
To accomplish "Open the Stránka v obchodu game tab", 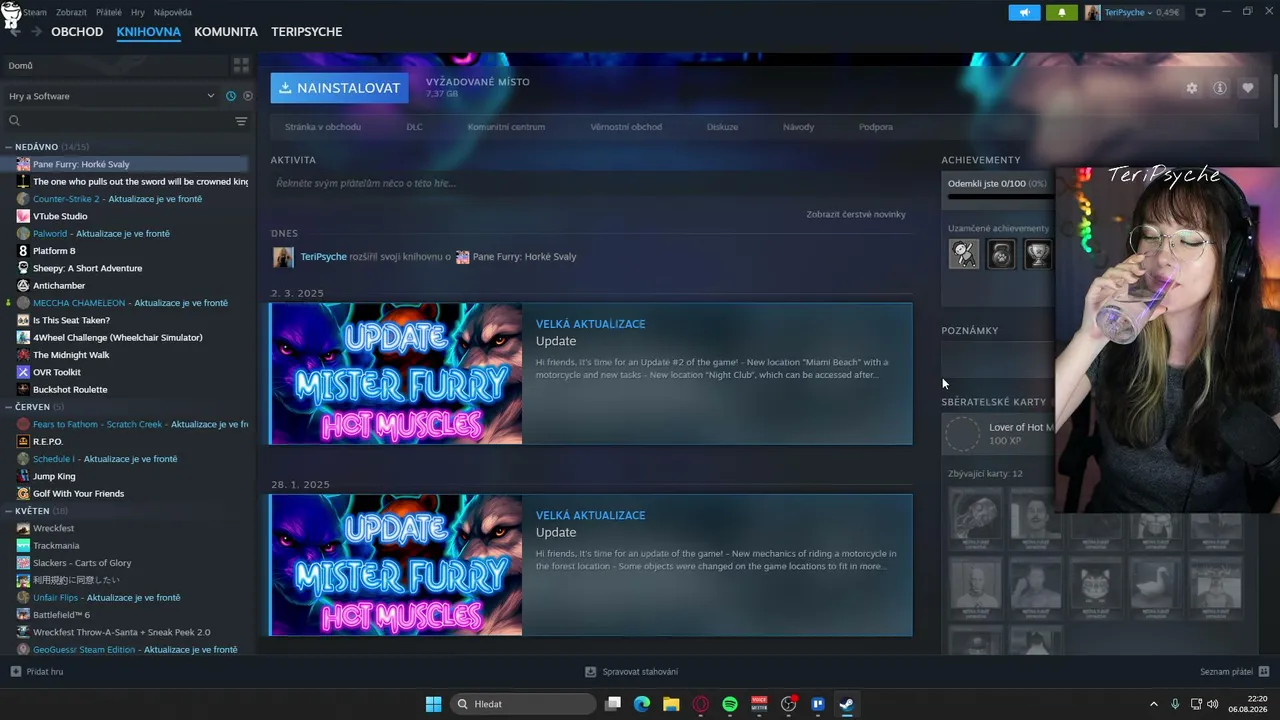I will (323, 127).
